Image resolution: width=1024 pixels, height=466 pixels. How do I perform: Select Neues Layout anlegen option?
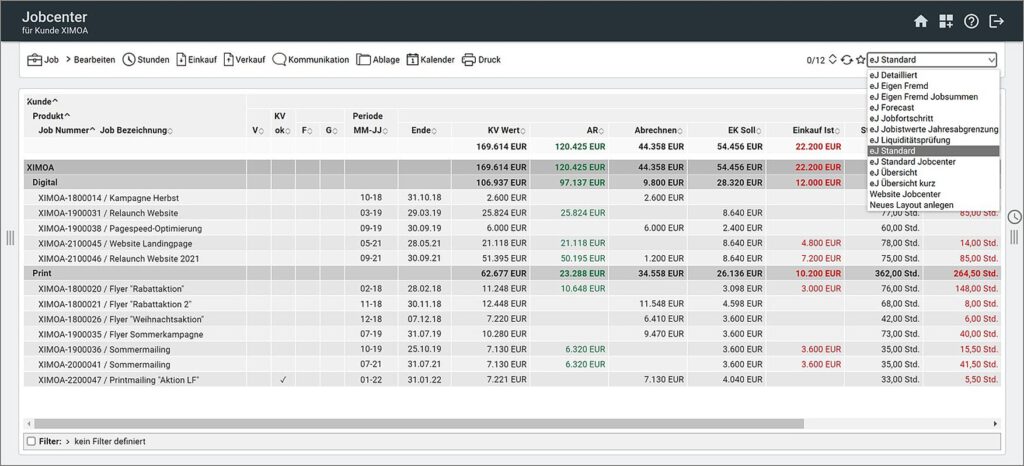tap(910, 205)
